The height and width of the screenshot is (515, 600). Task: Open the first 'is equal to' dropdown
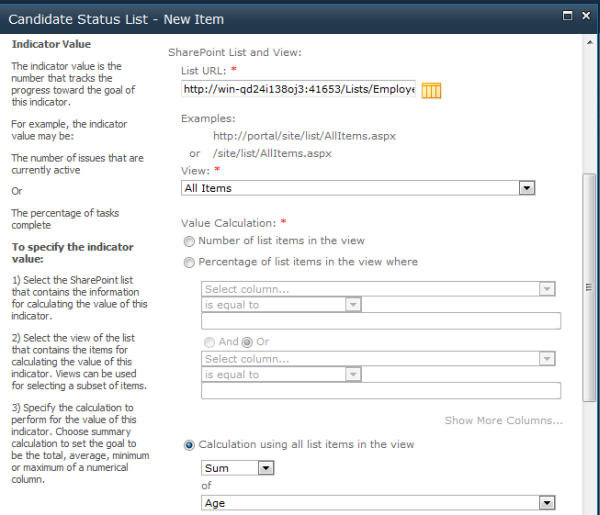281,305
